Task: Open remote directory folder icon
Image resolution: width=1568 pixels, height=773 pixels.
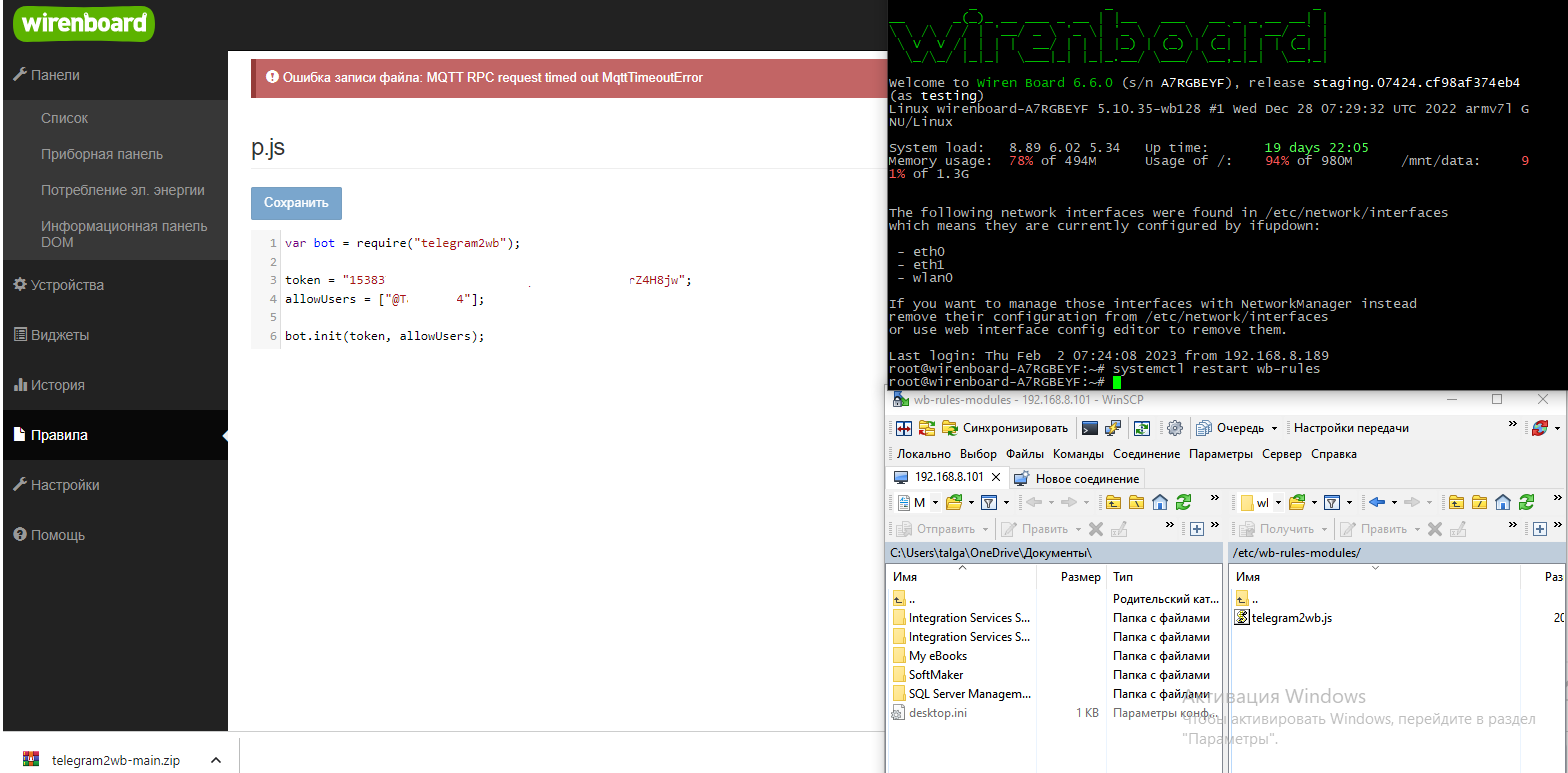Action: click(1297, 503)
